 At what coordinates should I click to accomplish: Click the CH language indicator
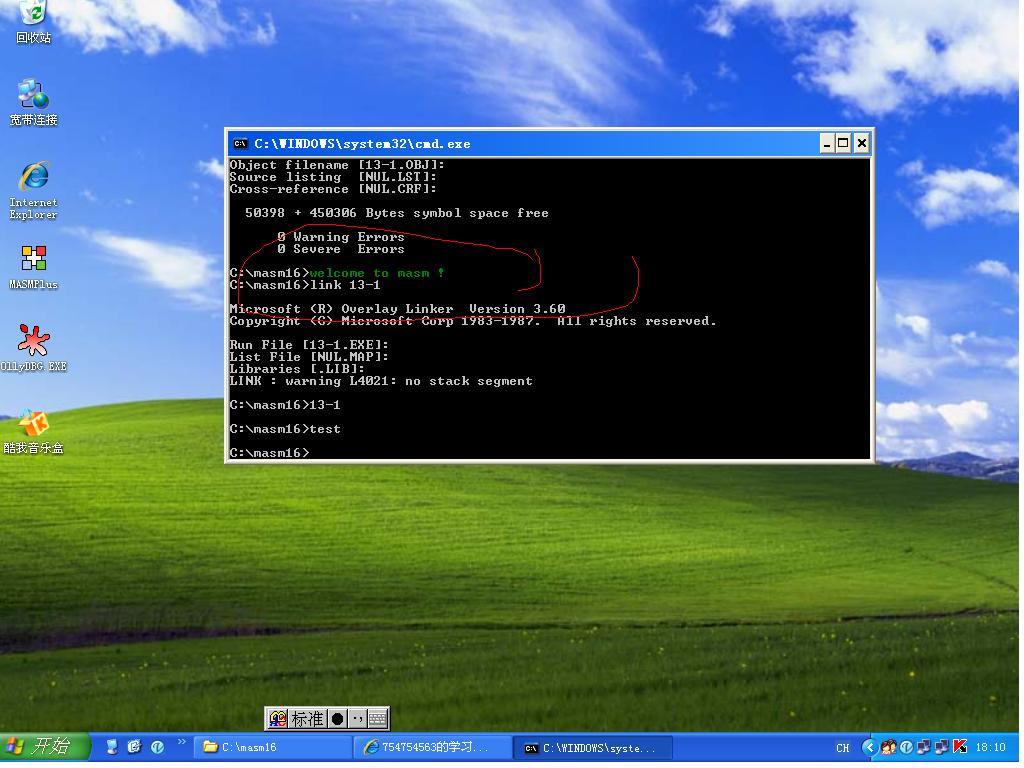tap(842, 748)
